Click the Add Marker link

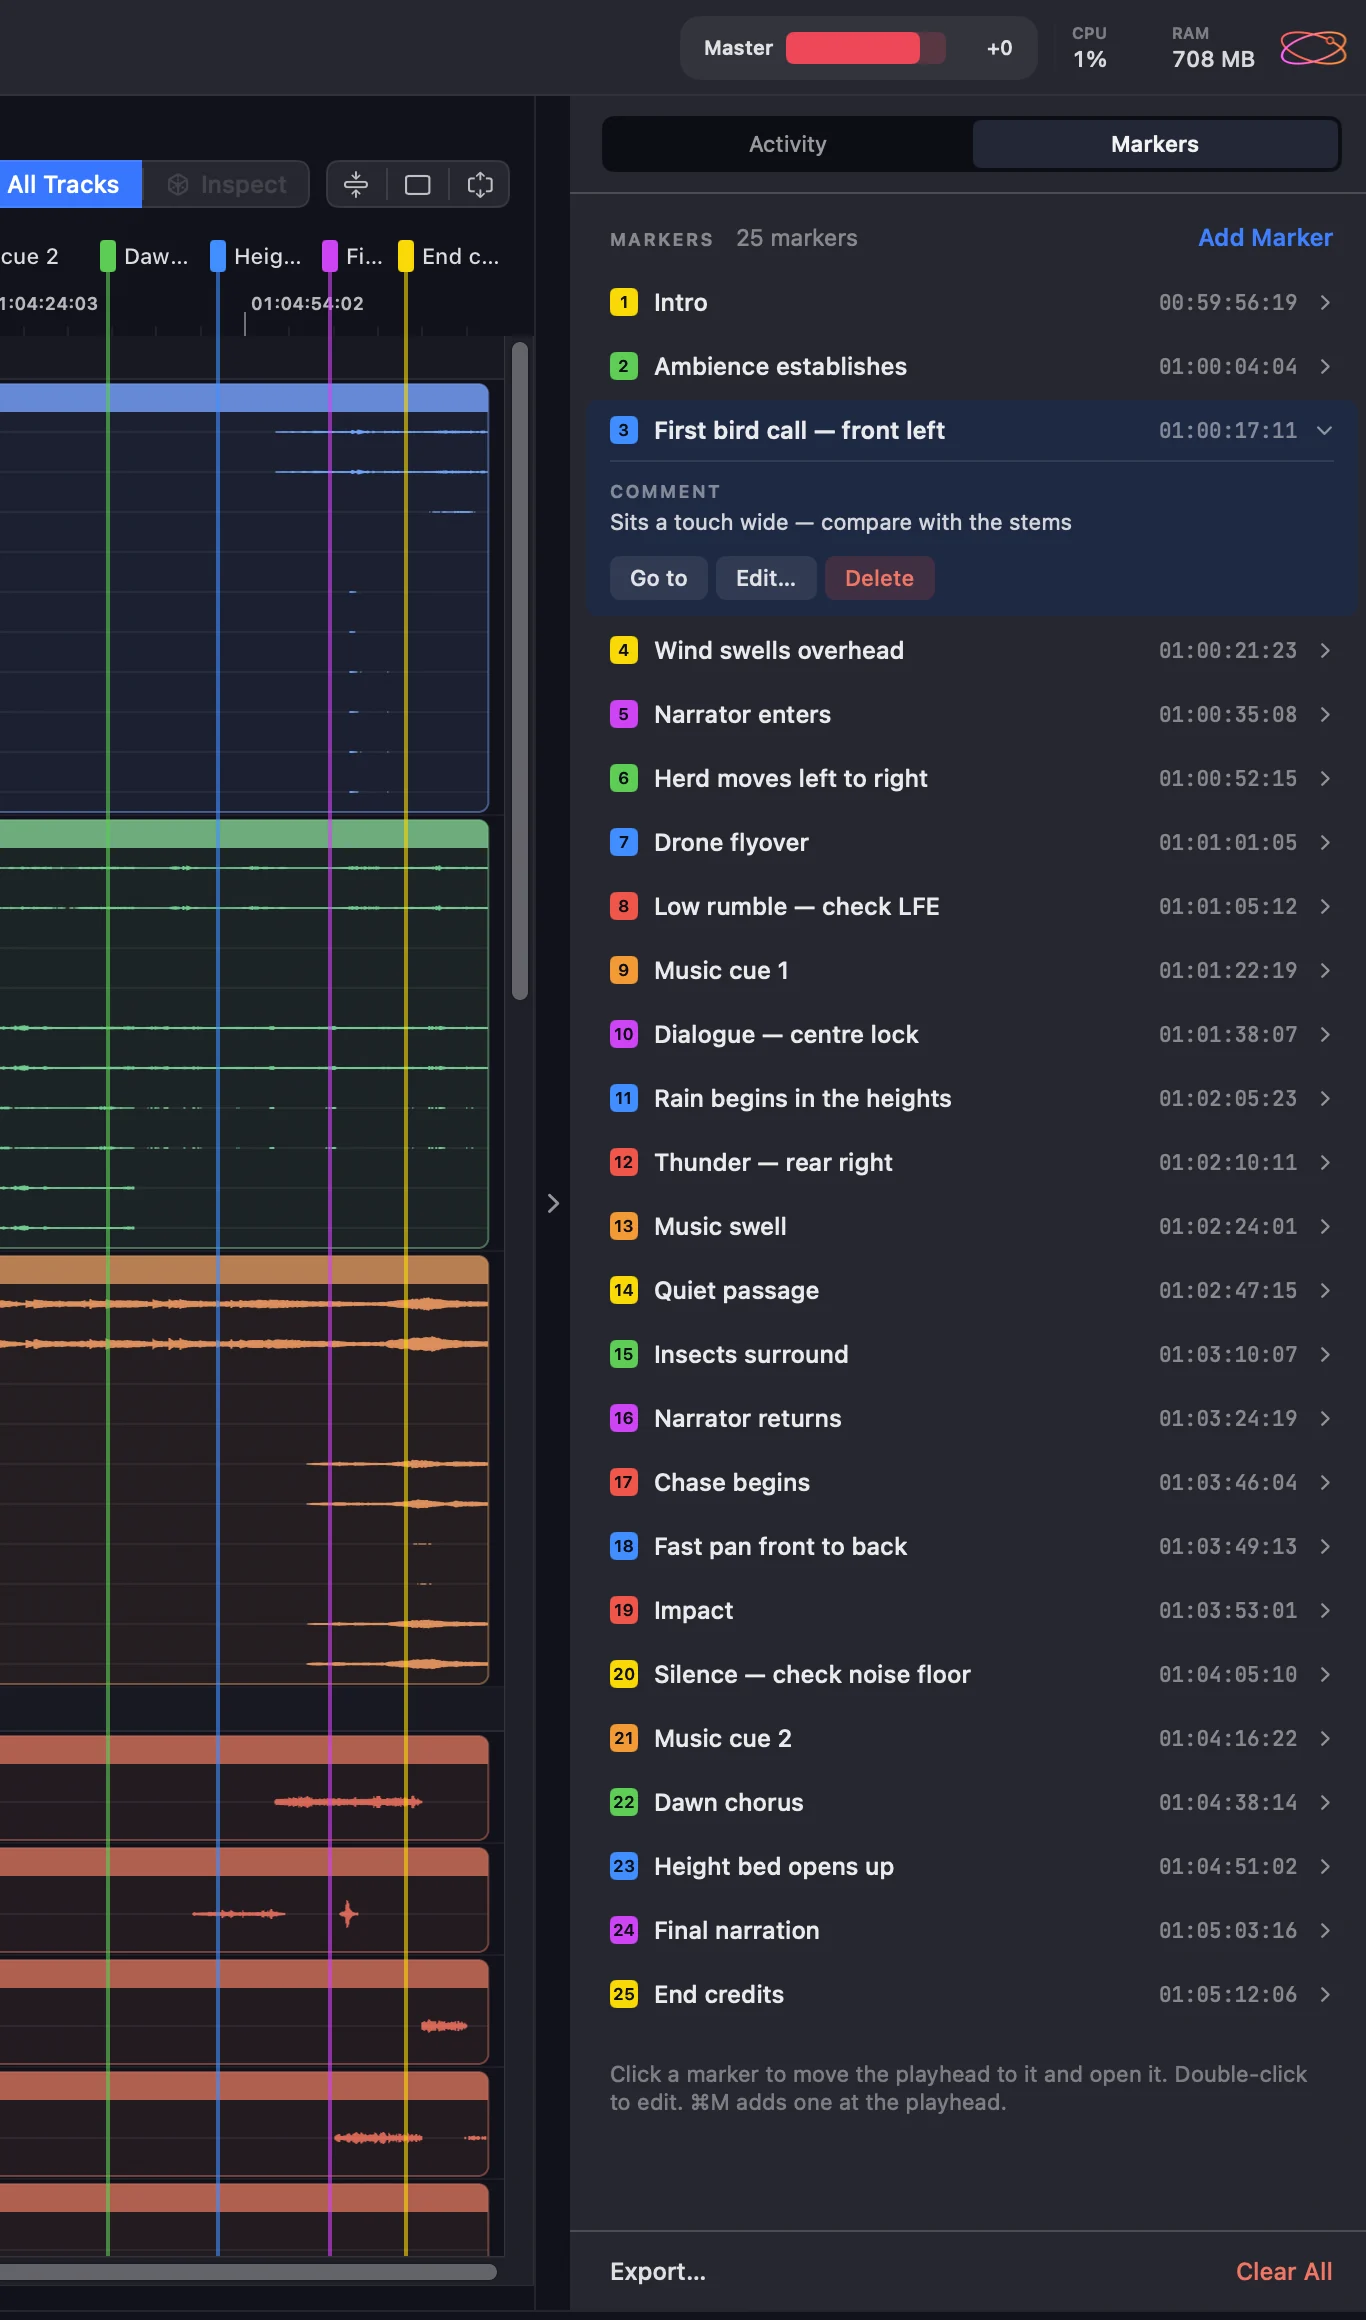click(x=1265, y=238)
